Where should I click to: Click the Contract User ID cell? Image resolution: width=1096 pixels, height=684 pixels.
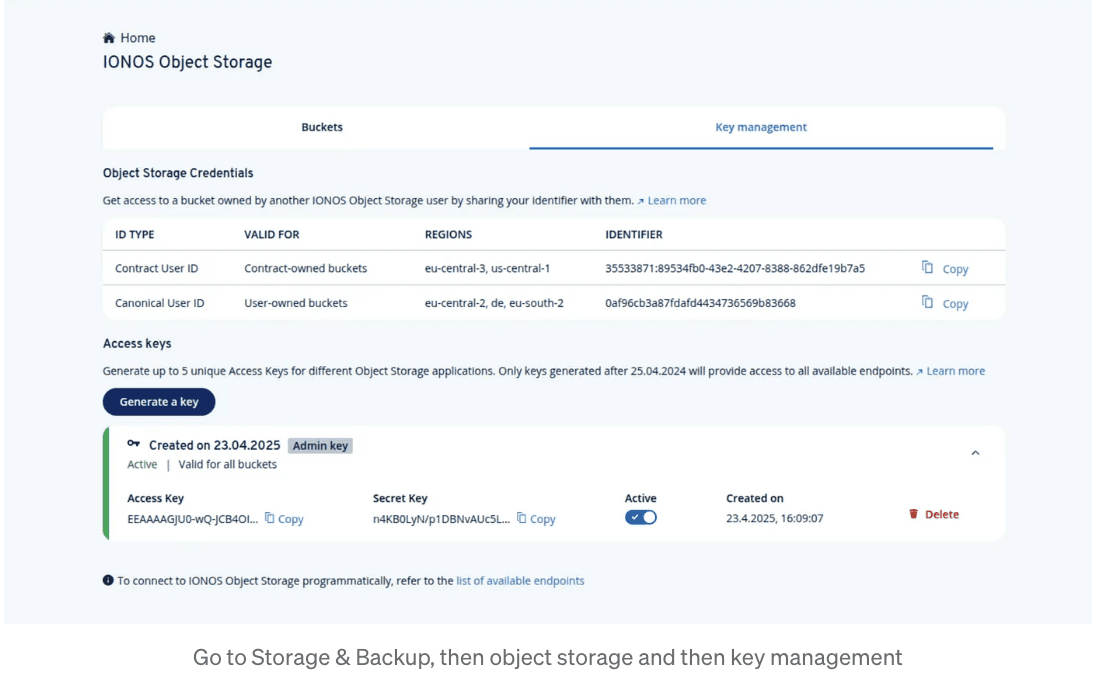pos(157,268)
